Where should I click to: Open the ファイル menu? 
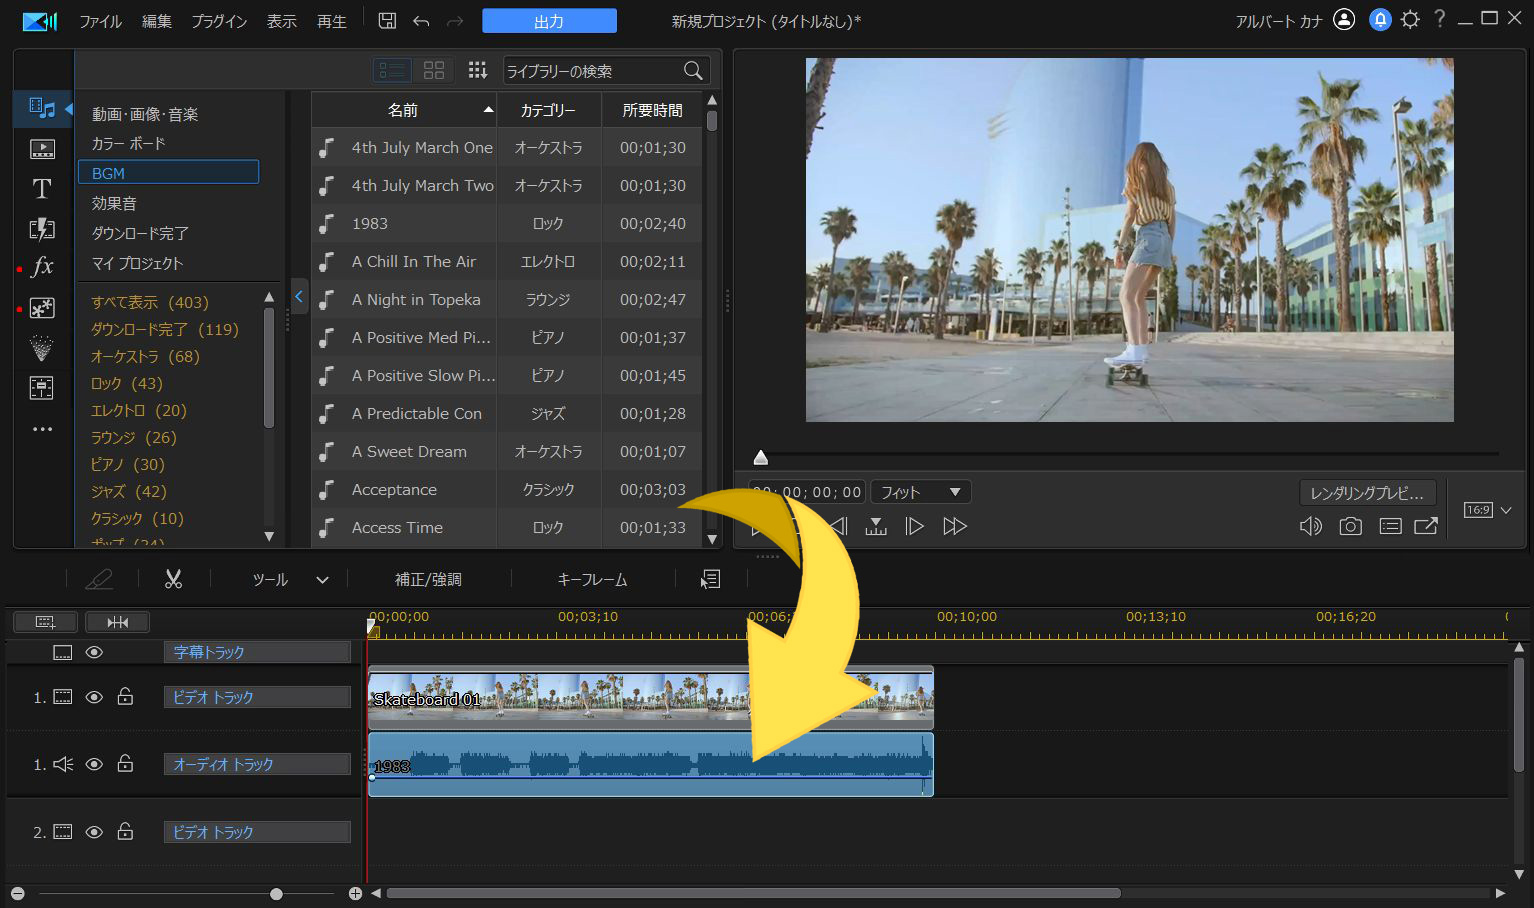point(100,21)
